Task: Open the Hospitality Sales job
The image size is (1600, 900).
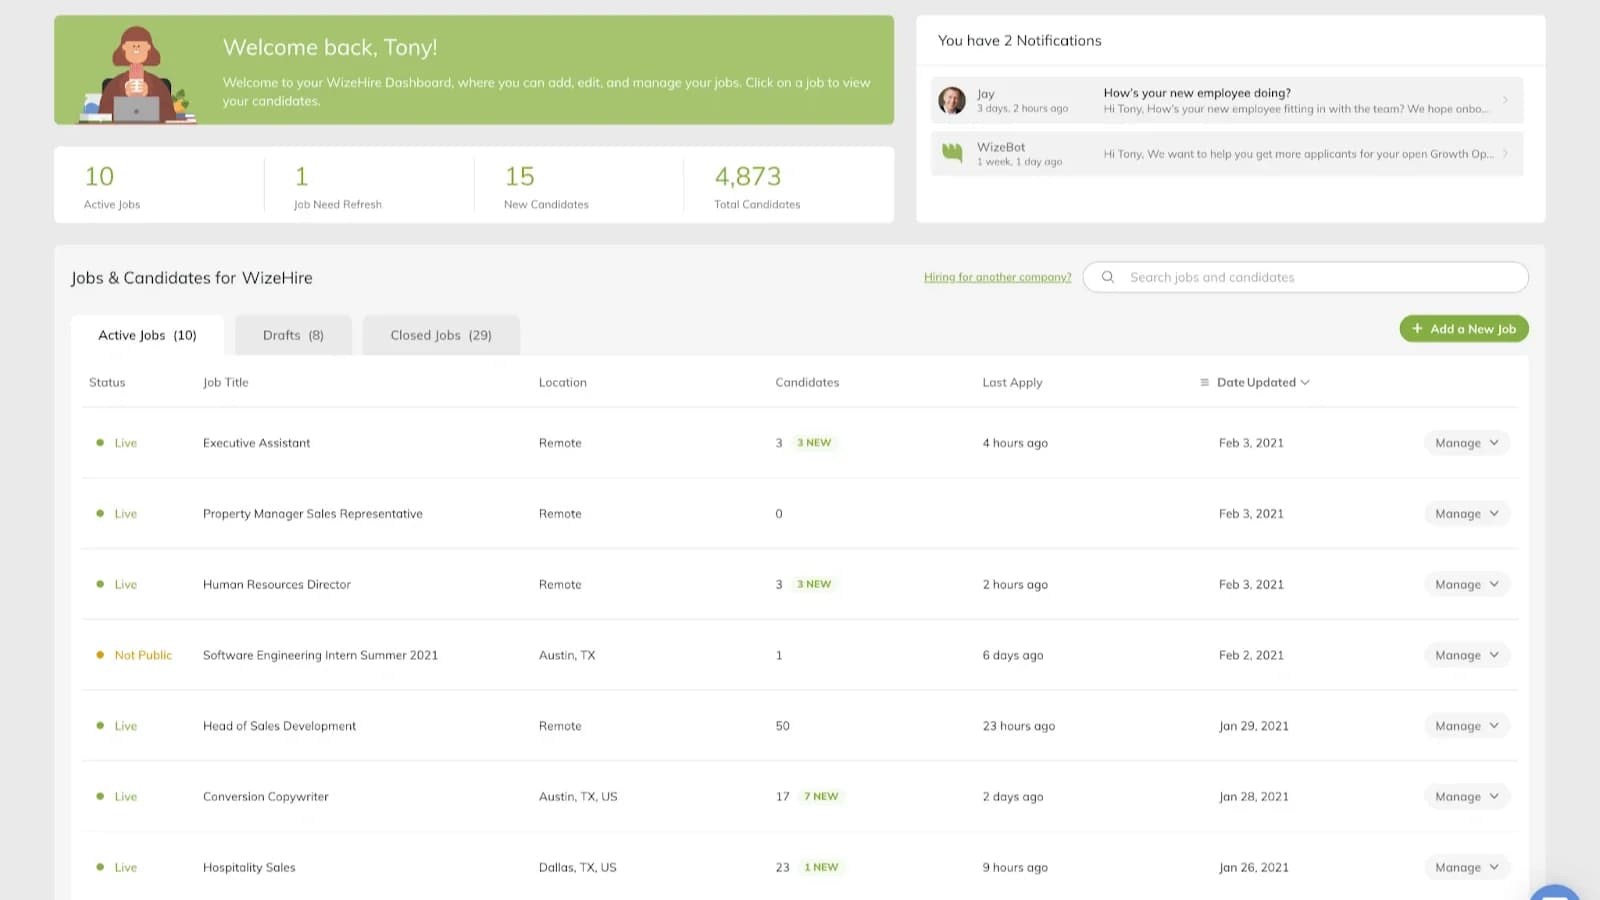Action: tap(249, 868)
